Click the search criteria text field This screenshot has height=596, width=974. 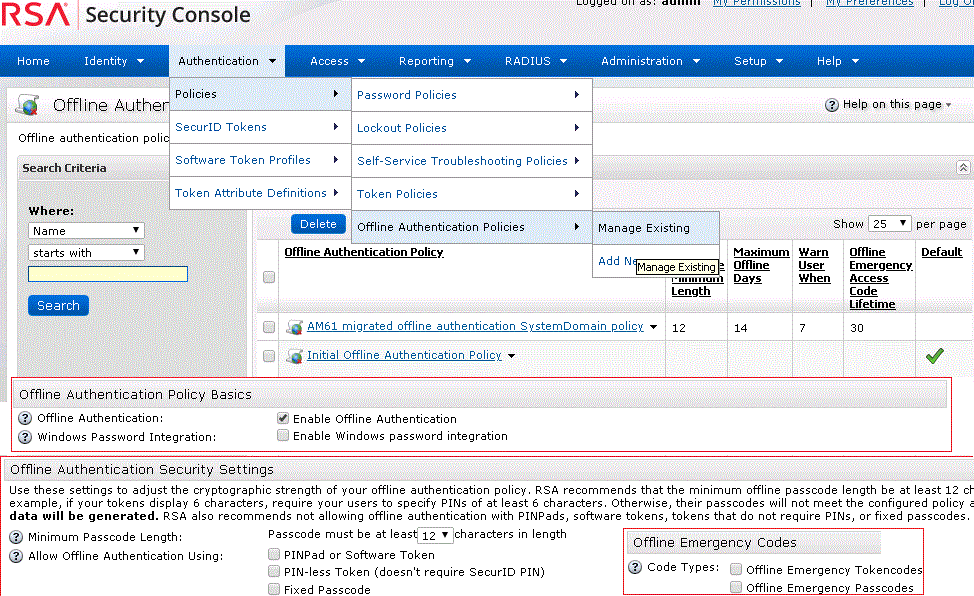pos(108,274)
